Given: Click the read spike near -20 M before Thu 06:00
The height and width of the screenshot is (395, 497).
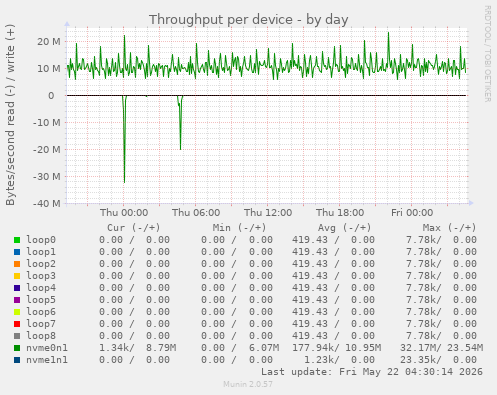Looking at the screenshot, I should (x=180, y=123).
